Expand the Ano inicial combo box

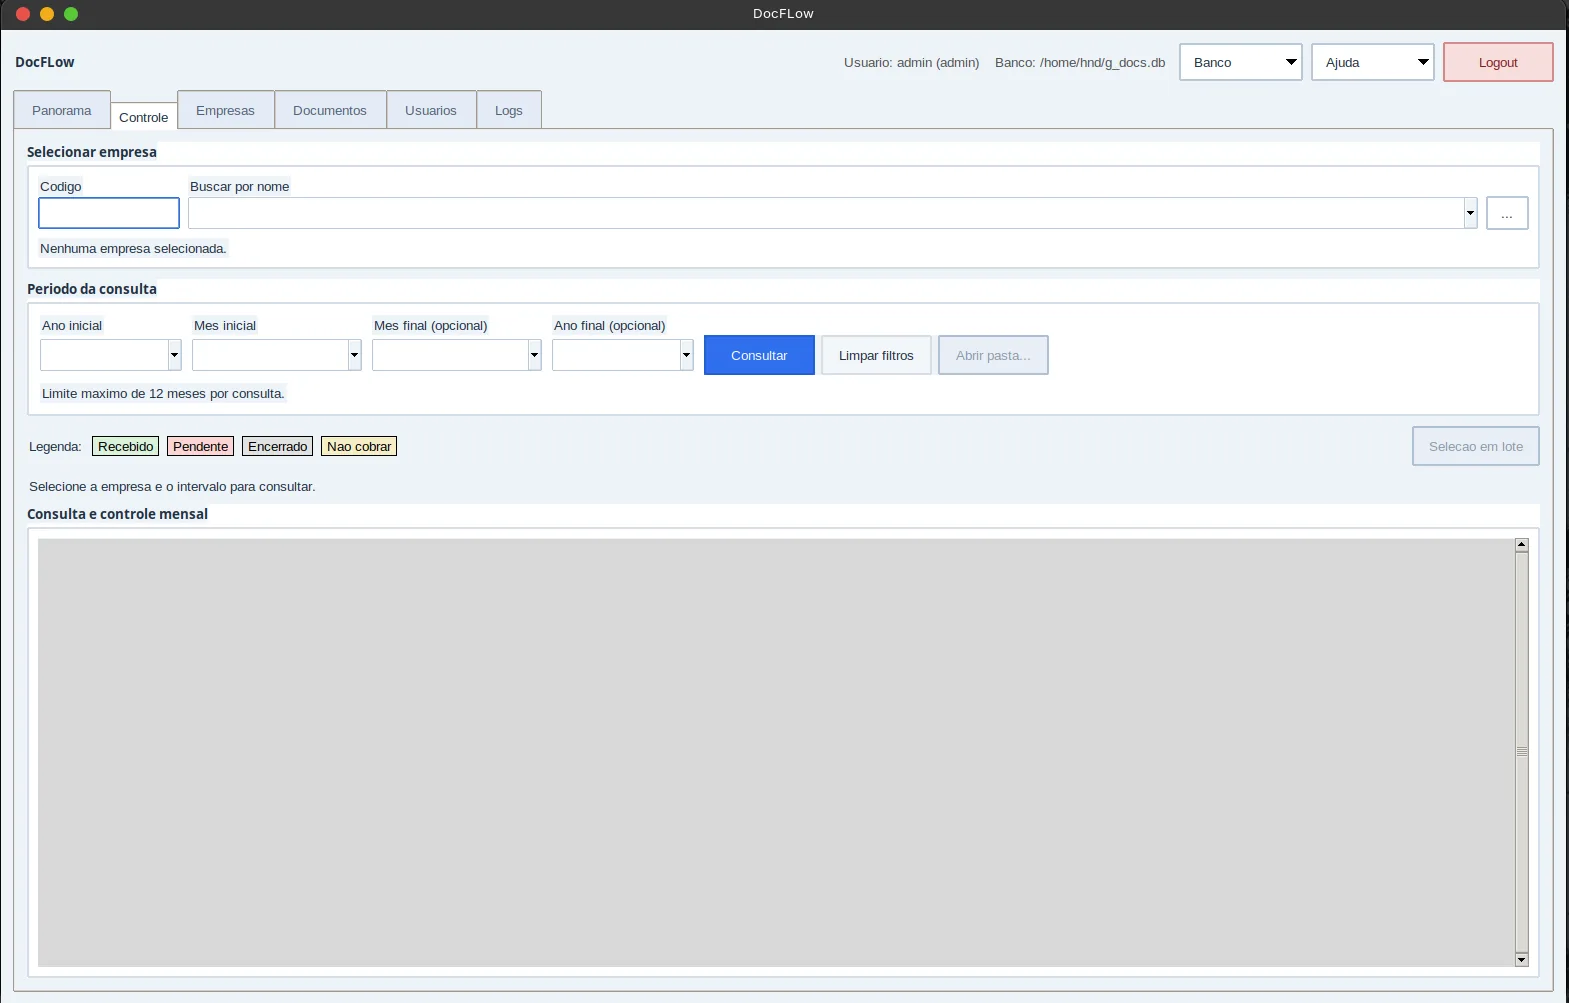pos(174,355)
